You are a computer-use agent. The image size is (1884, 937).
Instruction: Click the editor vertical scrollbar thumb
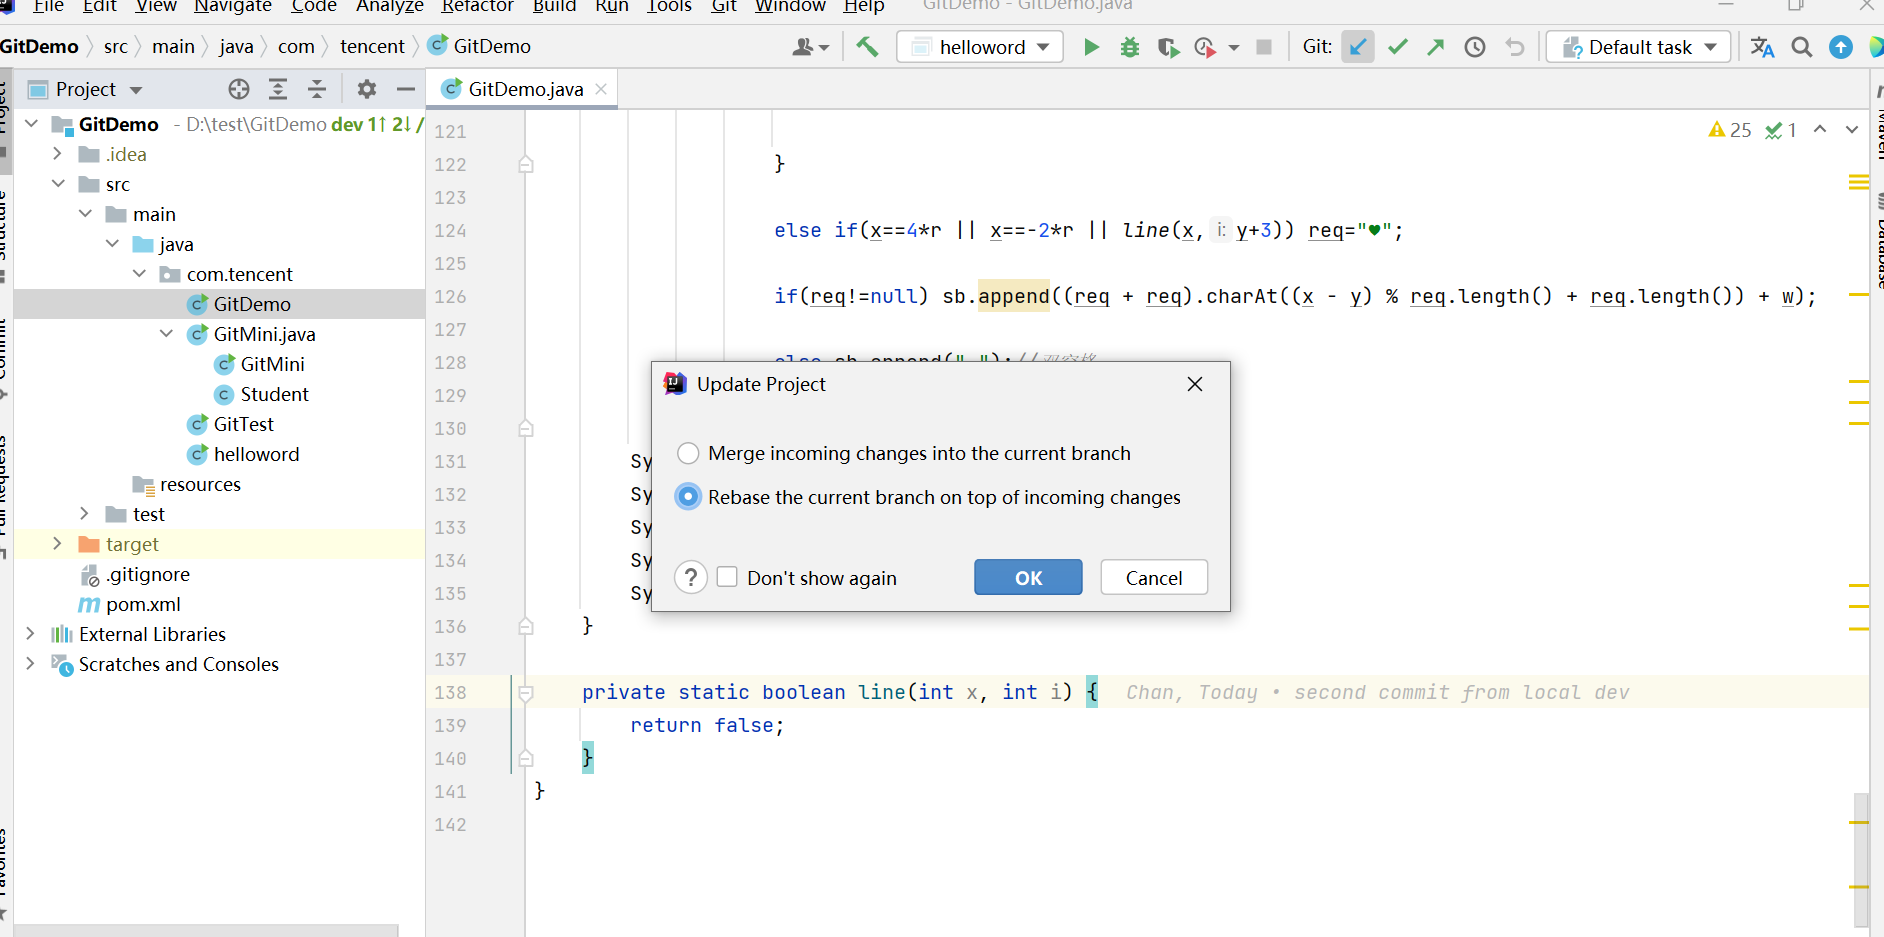(x=1860, y=859)
